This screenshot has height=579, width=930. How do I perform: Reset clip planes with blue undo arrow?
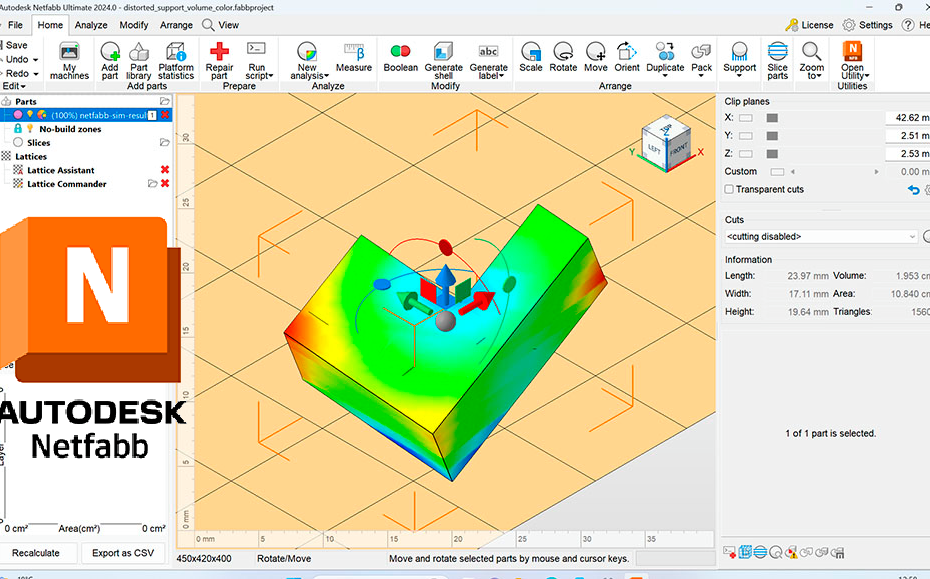pos(913,190)
